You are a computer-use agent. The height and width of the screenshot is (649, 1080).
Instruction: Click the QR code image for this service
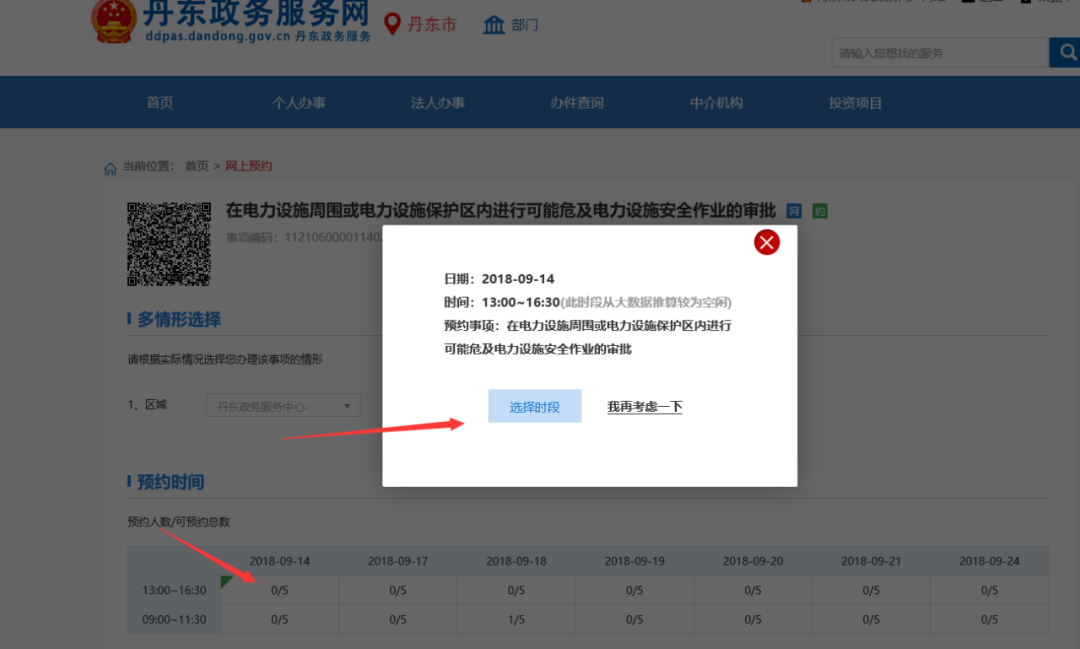(168, 243)
